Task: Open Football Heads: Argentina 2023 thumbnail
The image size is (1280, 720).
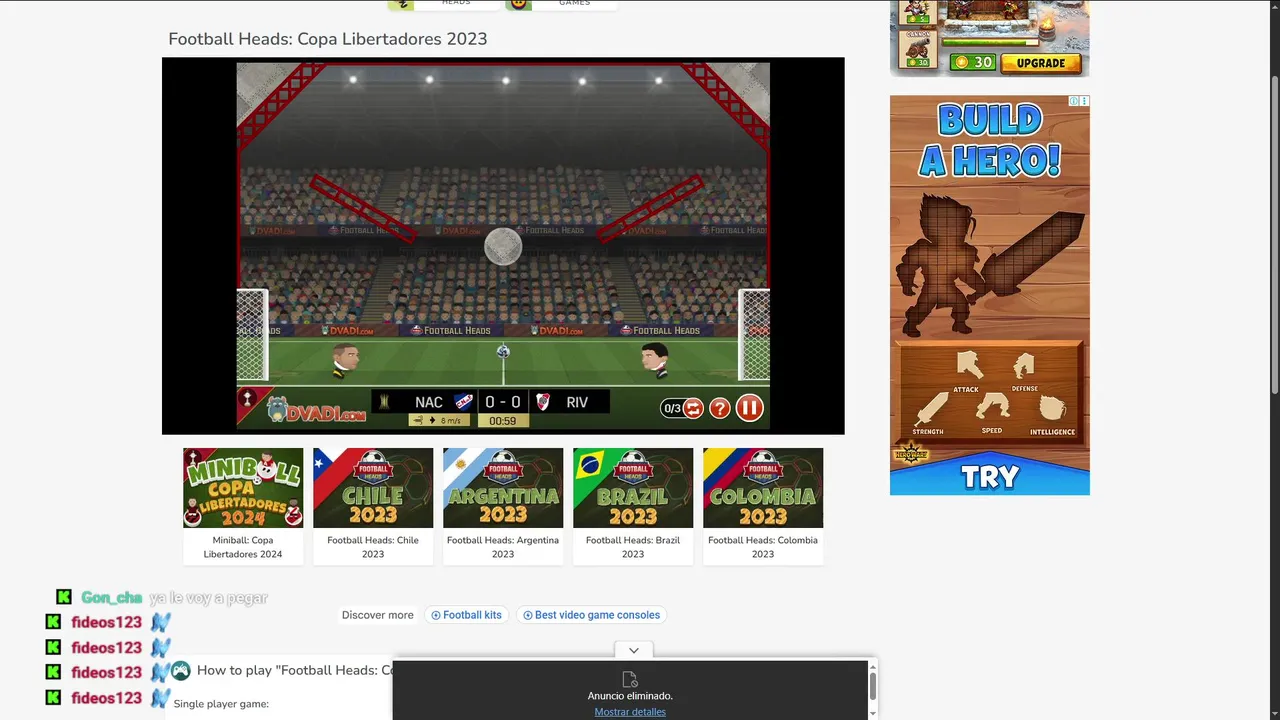Action: [x=503, y=488]
